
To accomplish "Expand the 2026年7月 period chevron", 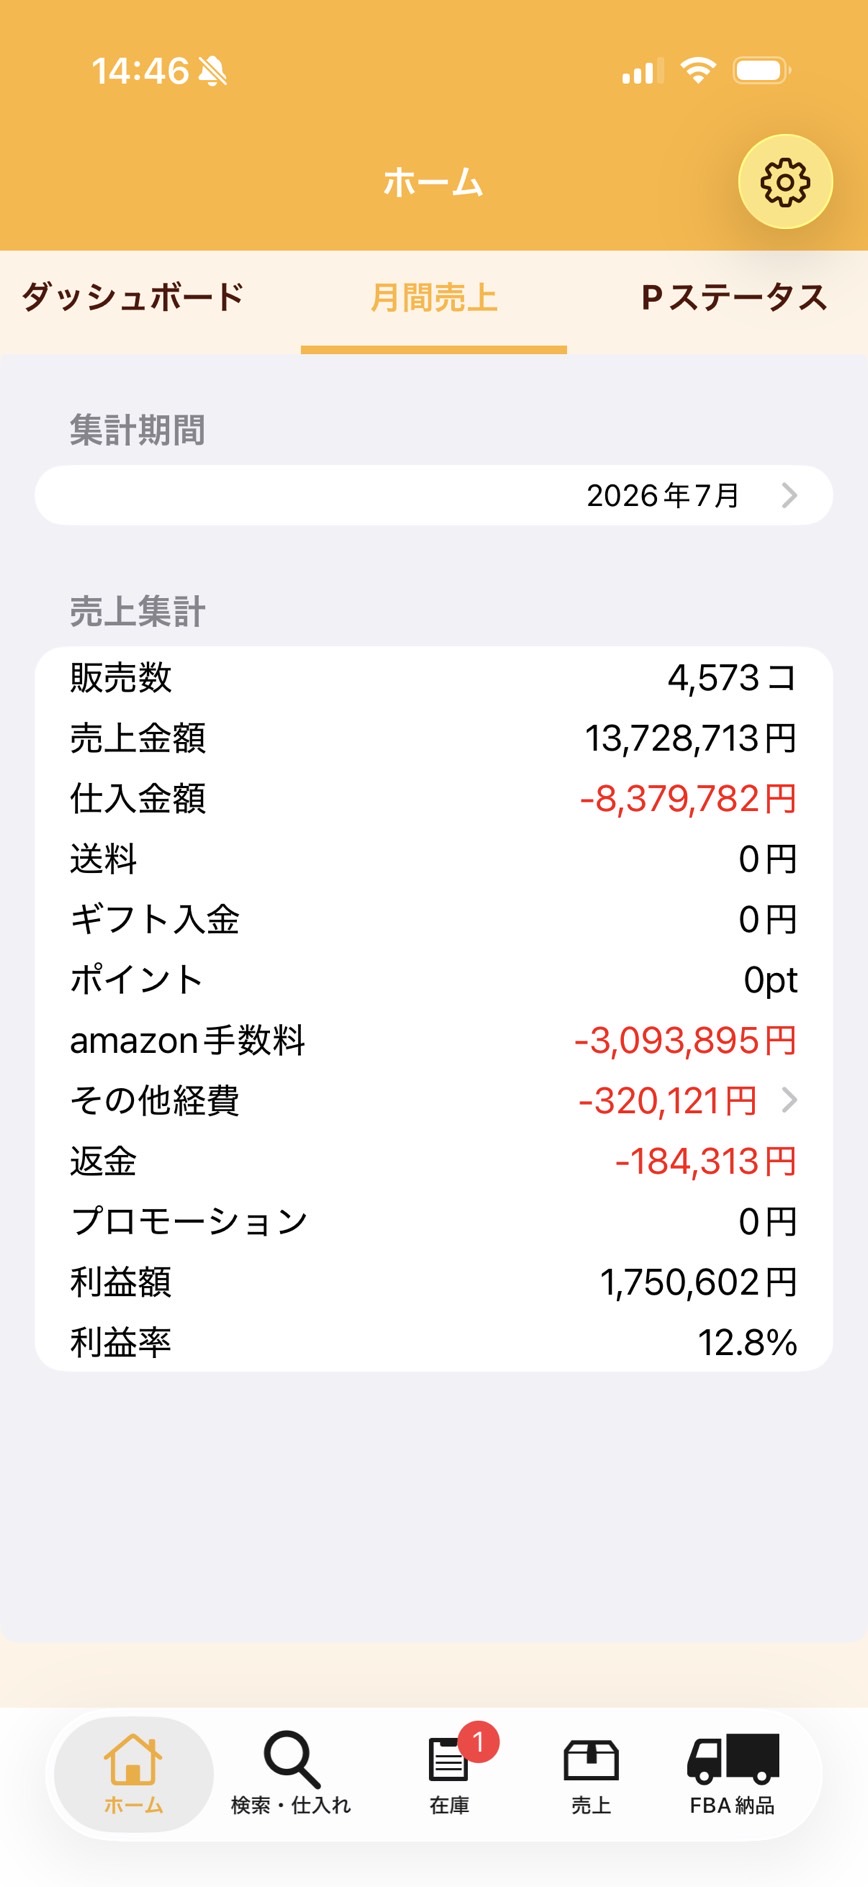I will [x=789, y=495].
